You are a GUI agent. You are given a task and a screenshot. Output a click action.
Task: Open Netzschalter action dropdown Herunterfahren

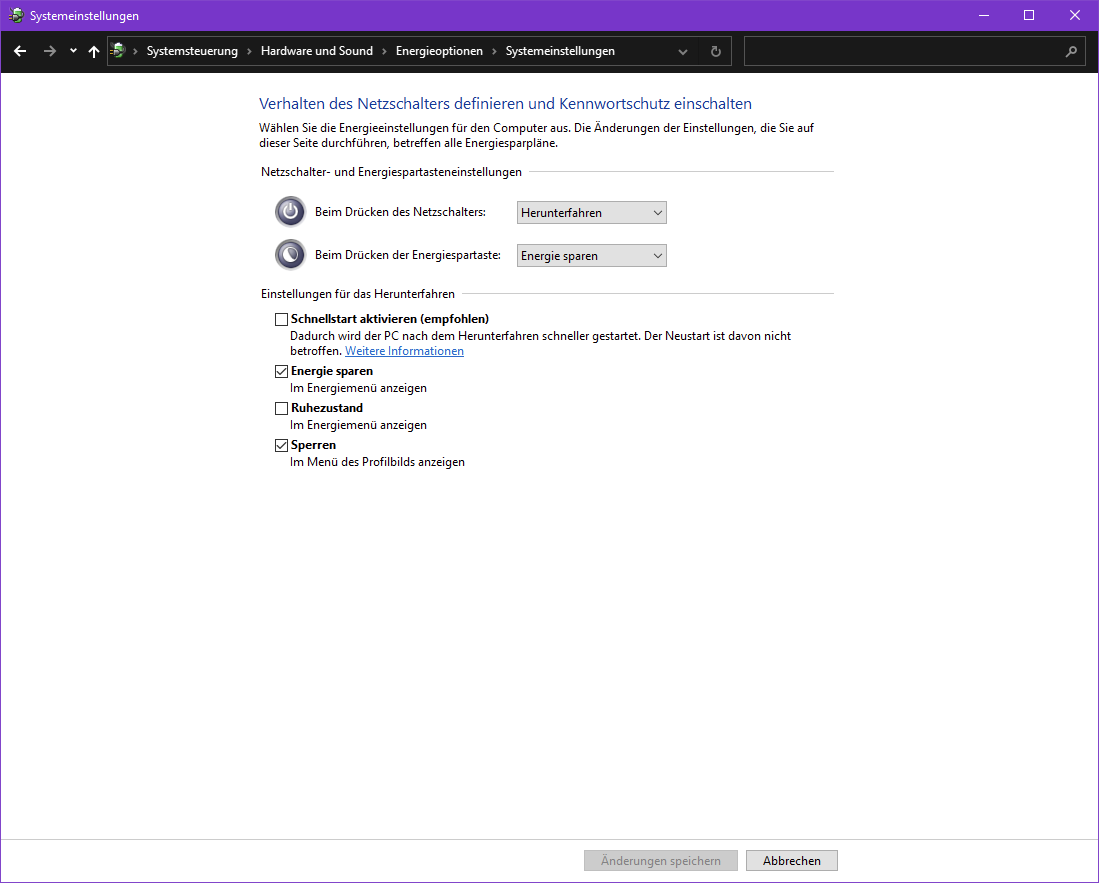click(592, 212)
